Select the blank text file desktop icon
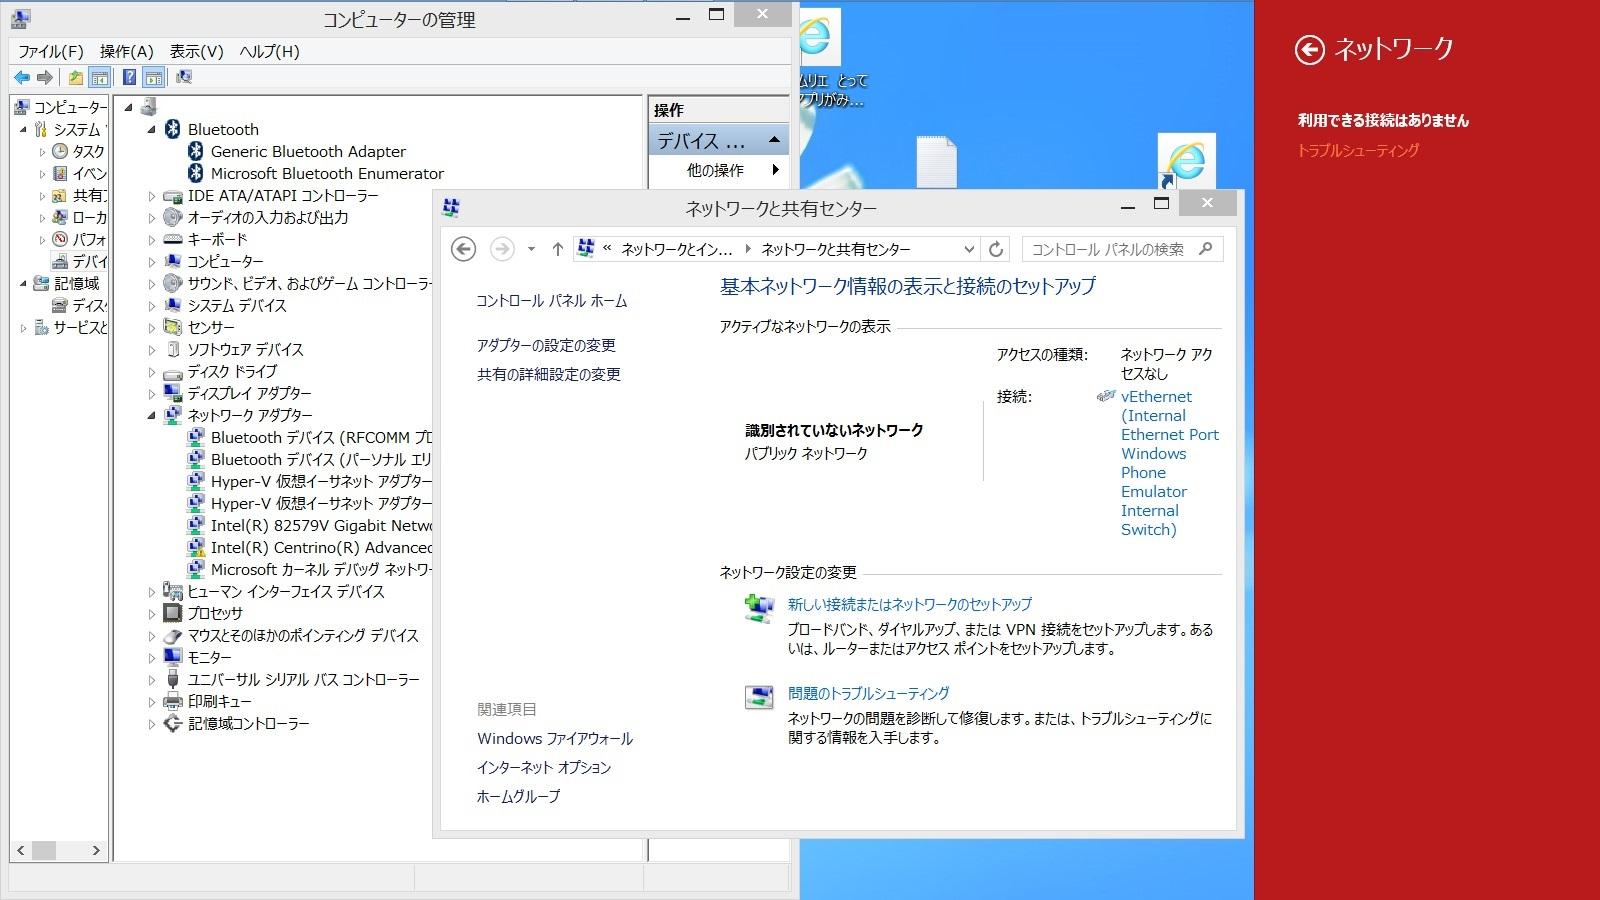The width and height of the screenshot is (1600, 900). pos(936,162)
